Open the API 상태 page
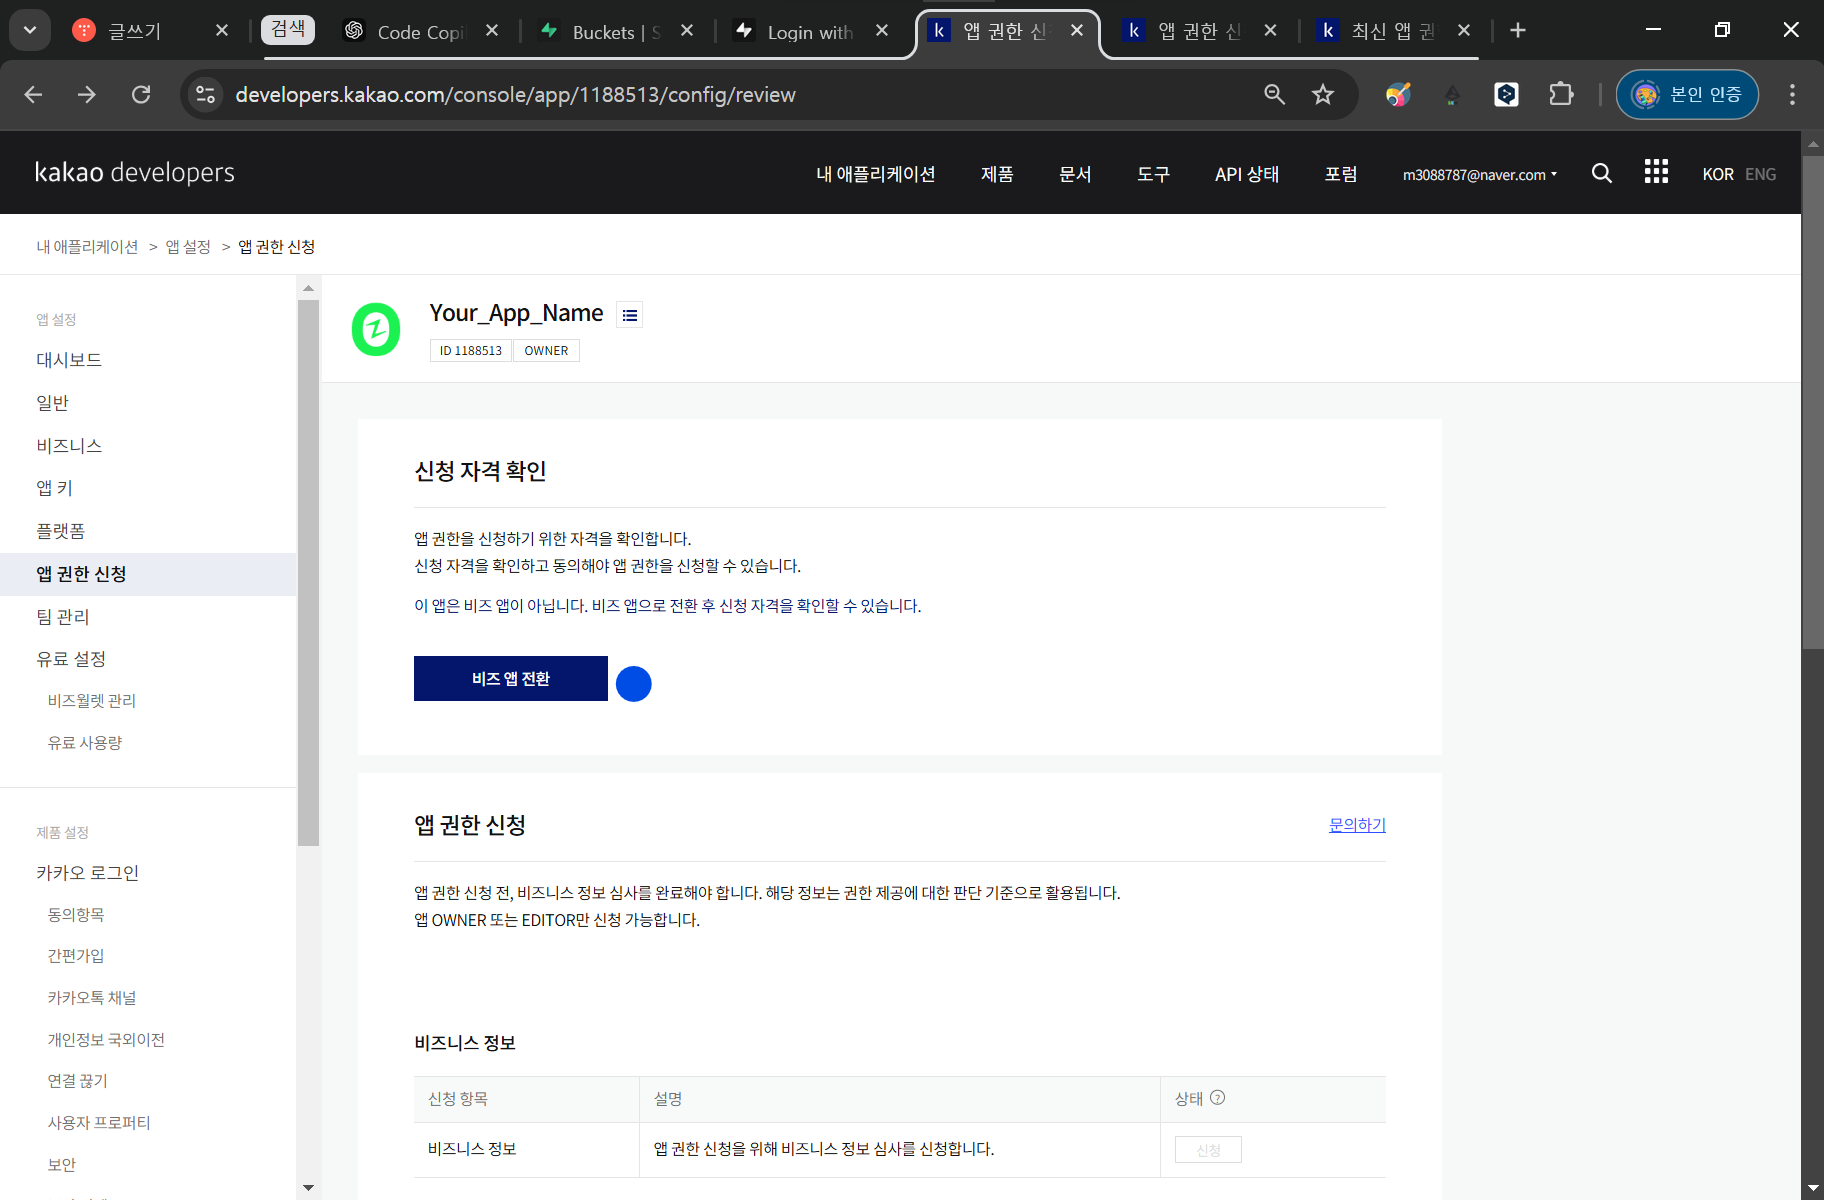 (x=1247, y=174)
